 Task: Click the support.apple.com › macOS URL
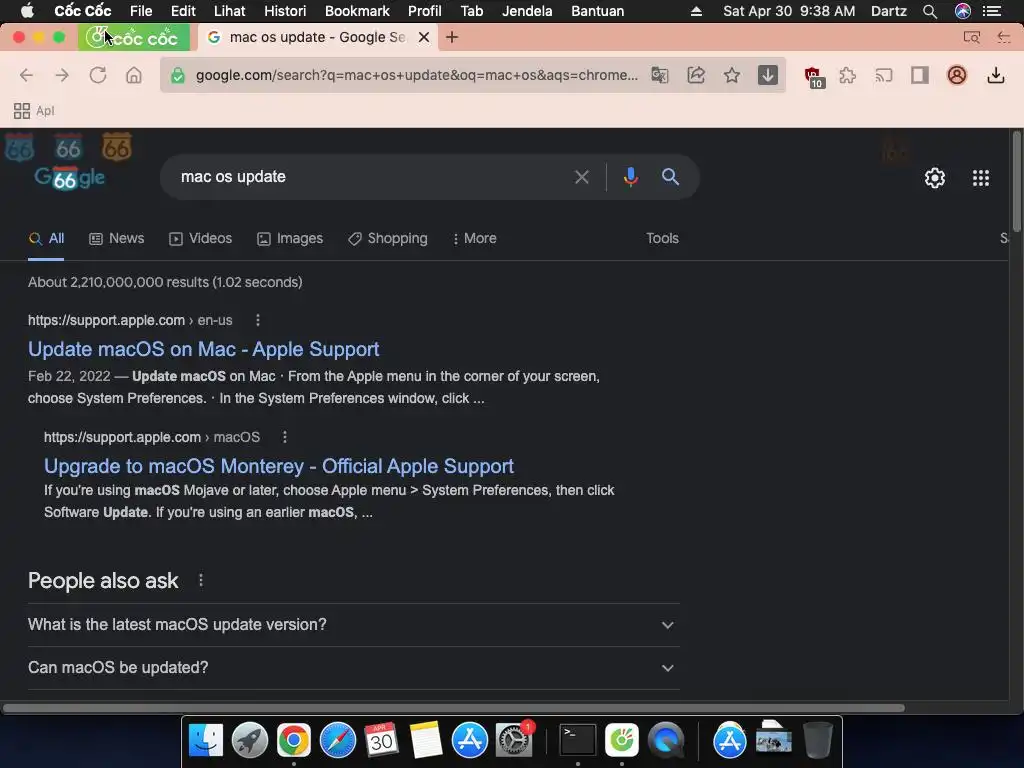pyautogui.click(x=152, y=437)
